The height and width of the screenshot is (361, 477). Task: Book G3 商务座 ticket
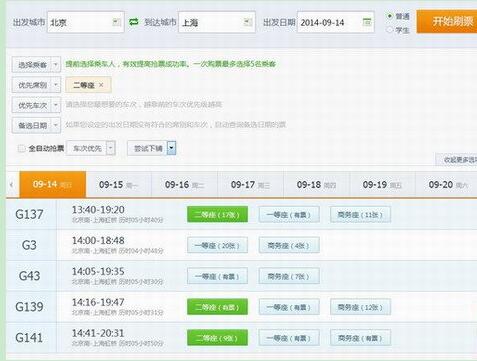tap(289, 245)
